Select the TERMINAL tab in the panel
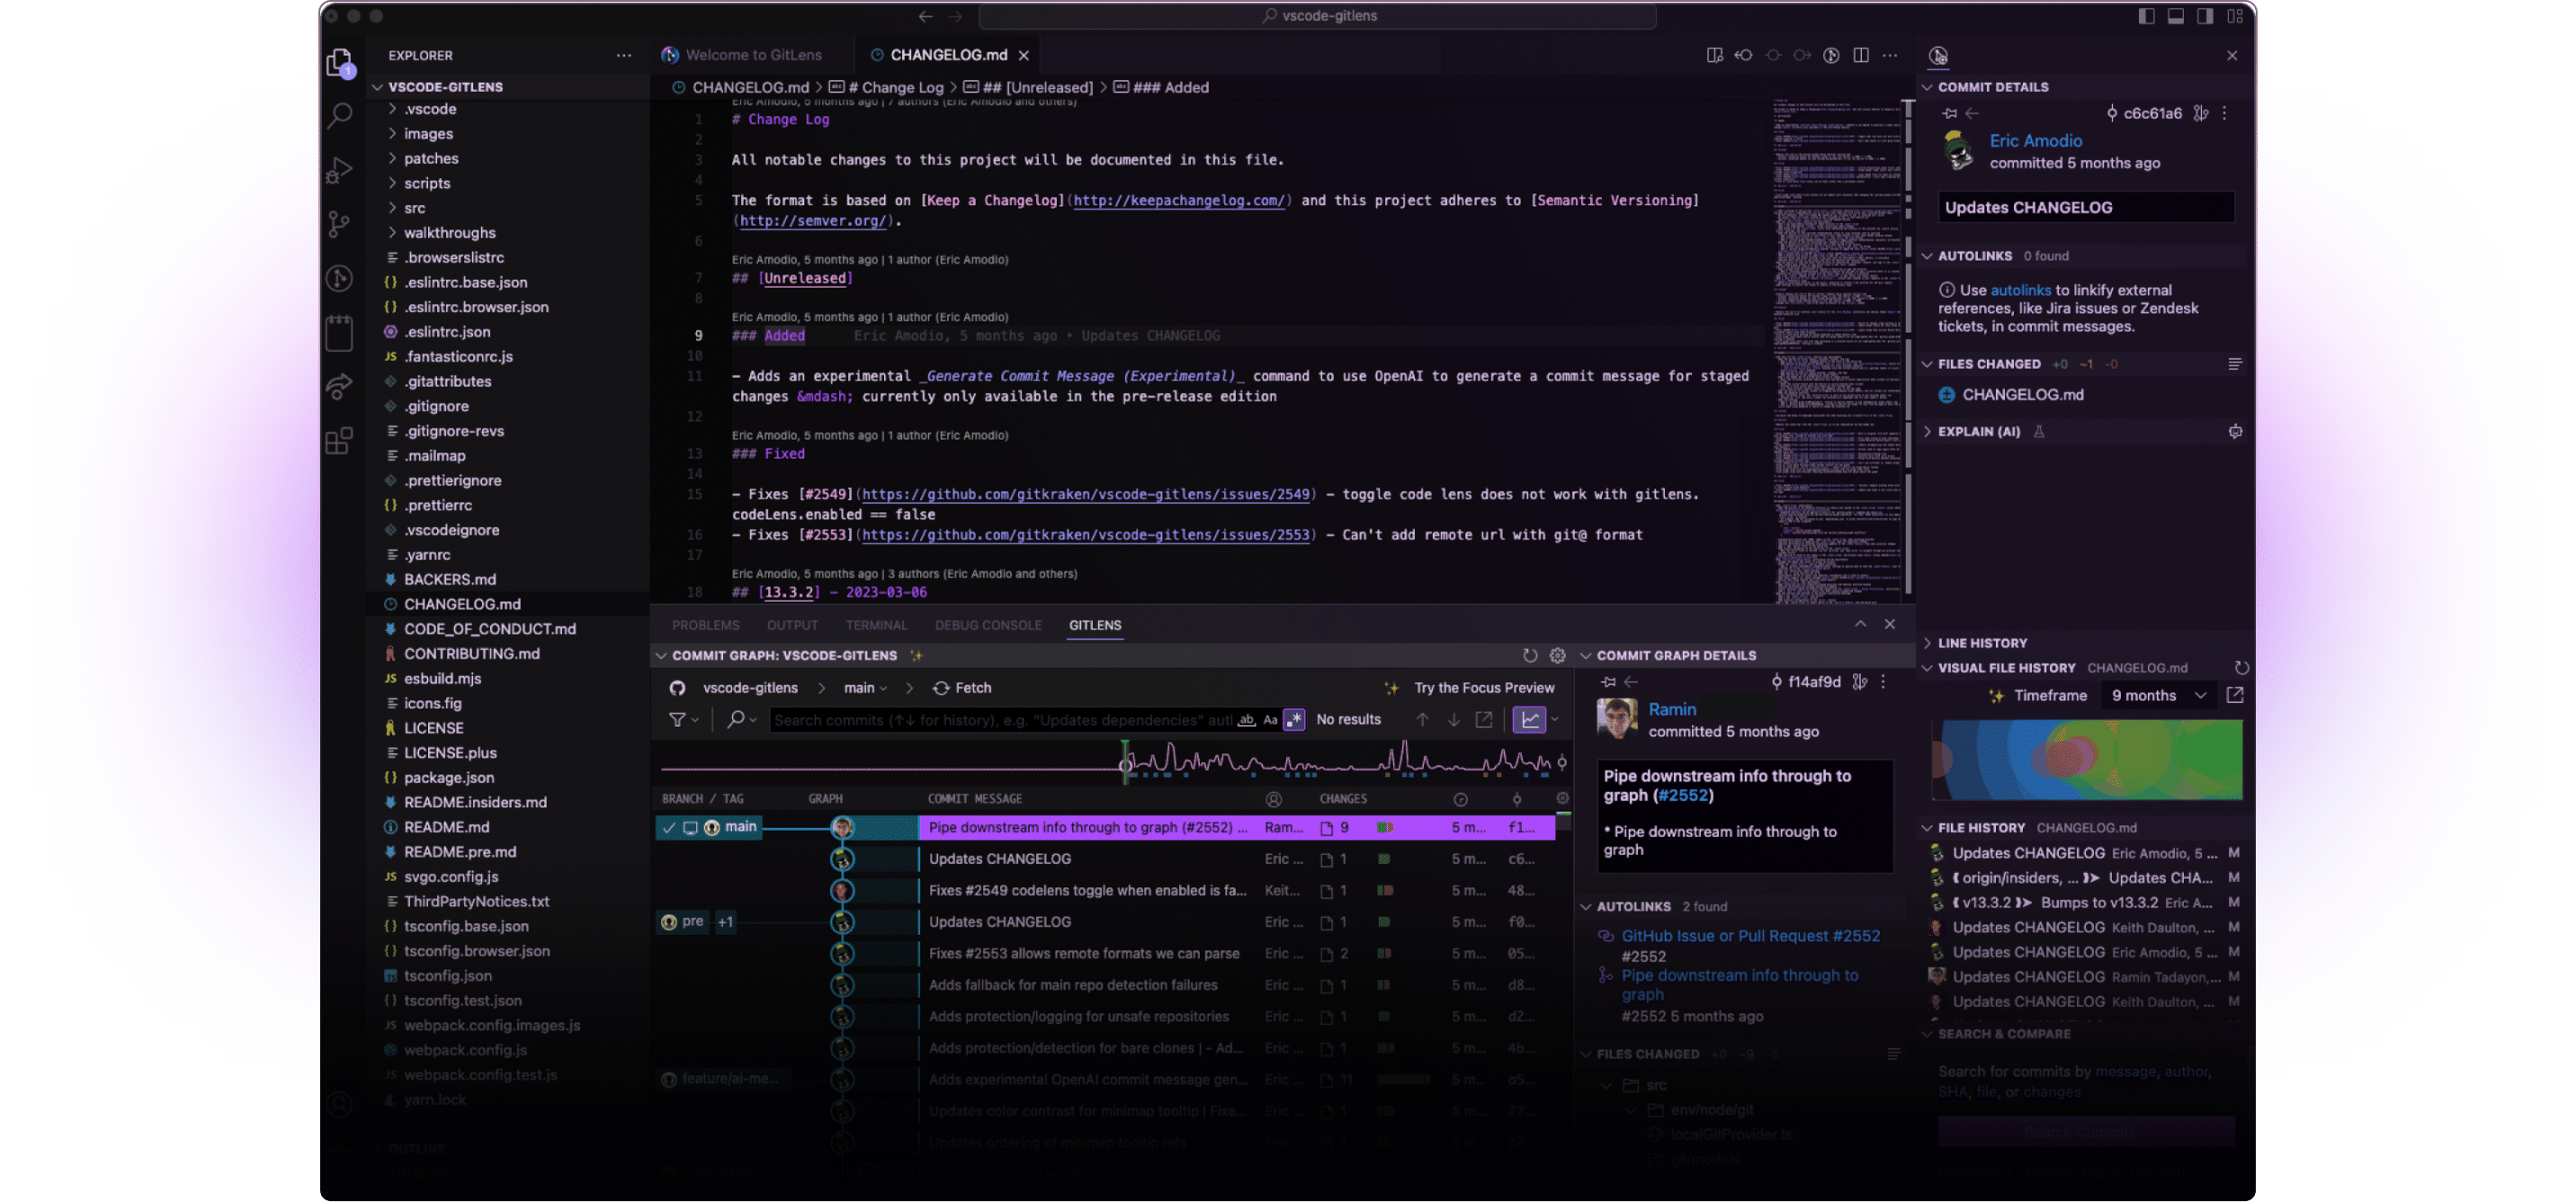The image size is (2576, 1203). [x=877, y=624]
